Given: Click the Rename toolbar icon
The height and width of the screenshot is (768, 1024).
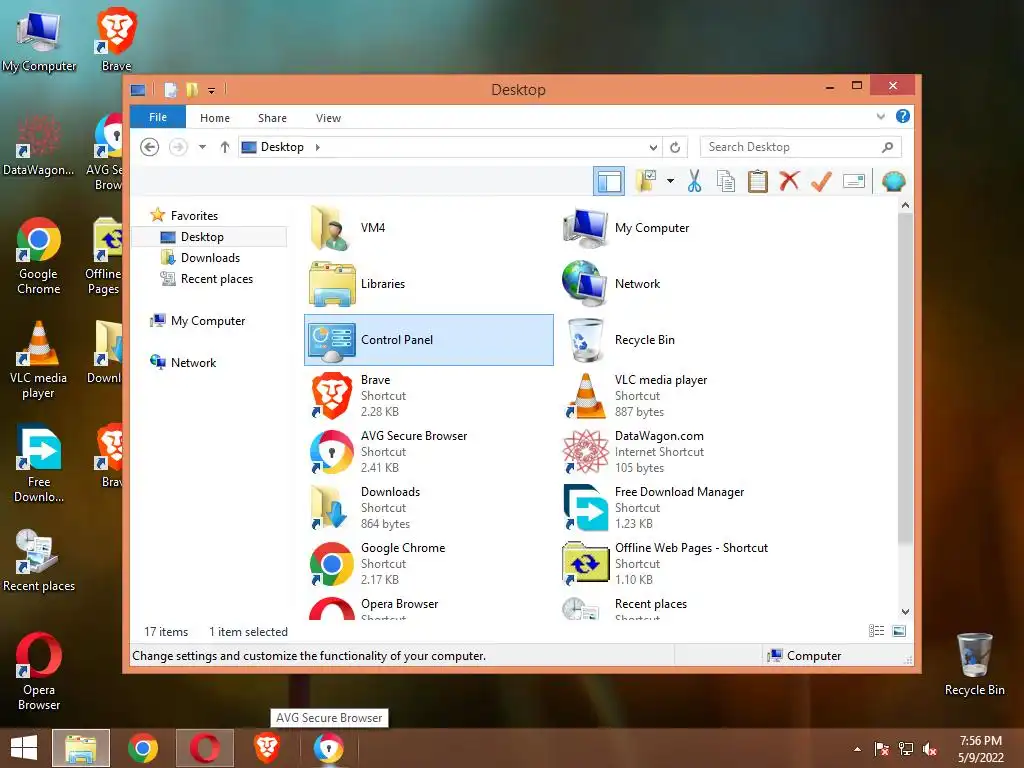Looking at the screenshot, I should coord(854,181).
